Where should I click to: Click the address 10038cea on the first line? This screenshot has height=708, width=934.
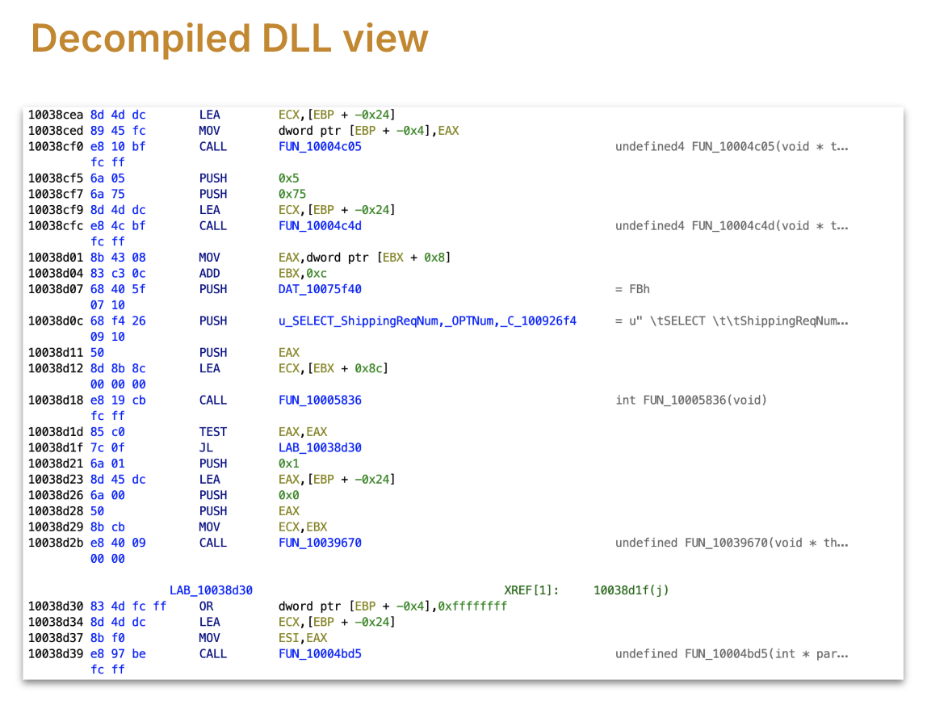[56, 115]
